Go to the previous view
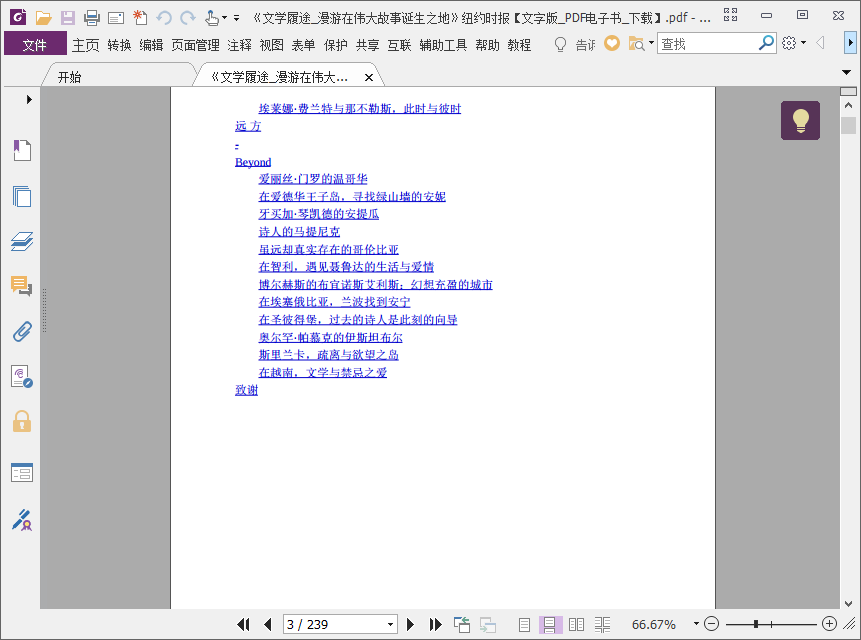Viewport: 861px width, 640px height. [462, 625]
